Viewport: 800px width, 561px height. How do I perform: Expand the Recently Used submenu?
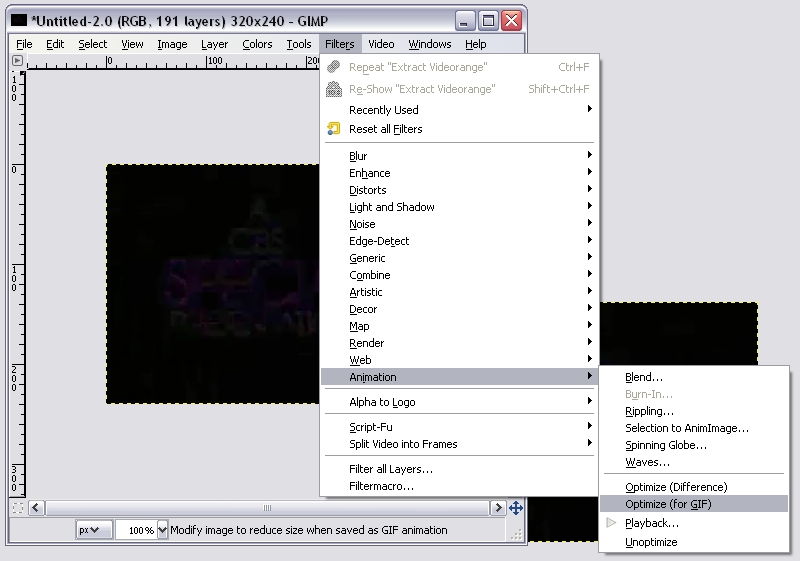coord(459,110)
